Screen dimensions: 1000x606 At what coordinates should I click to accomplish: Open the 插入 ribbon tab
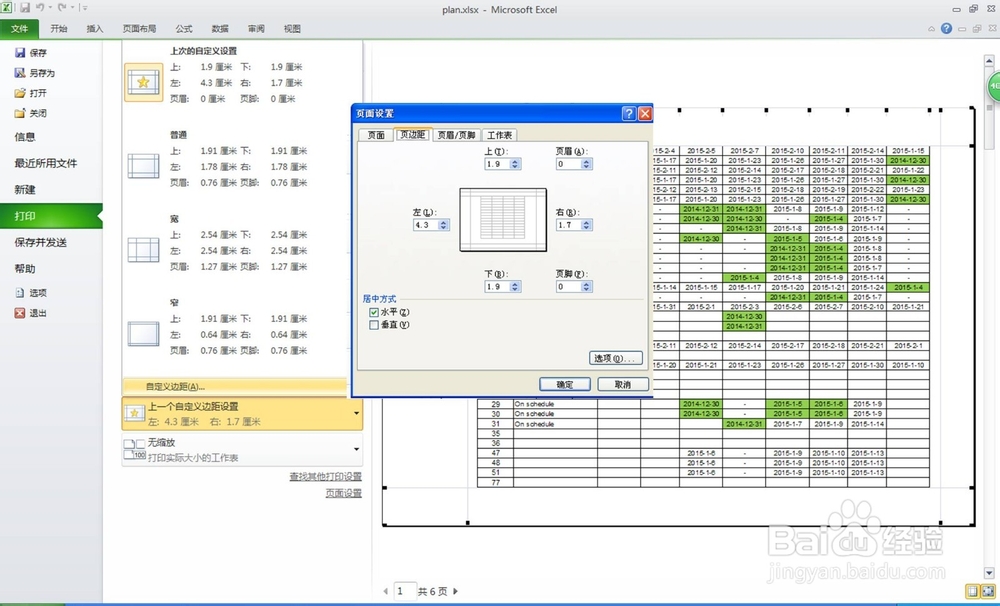(x=94, y=29)
